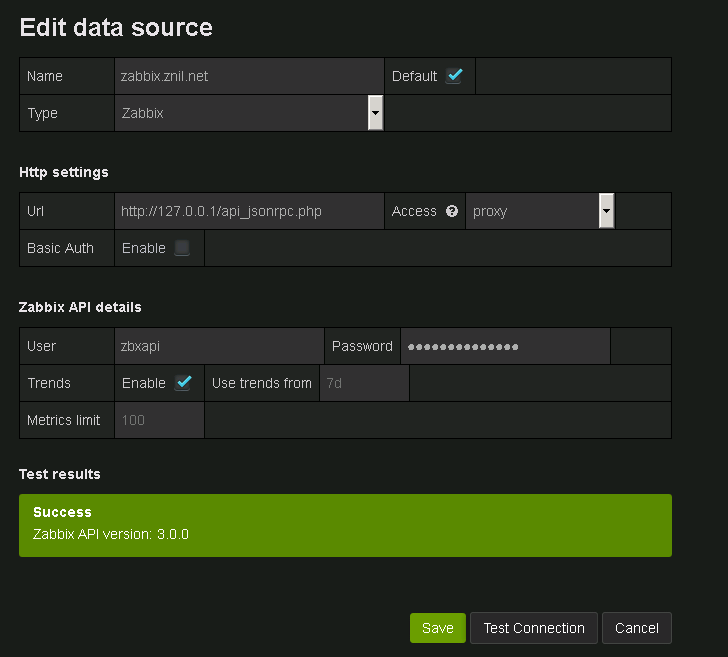Edit the Use trends from field
The width and height of the screenshot is (728, 657).
pos(364,383)
